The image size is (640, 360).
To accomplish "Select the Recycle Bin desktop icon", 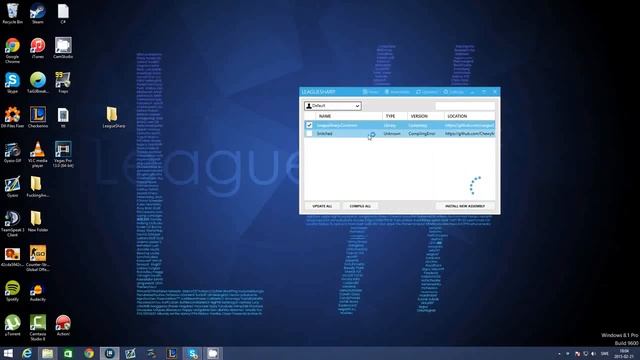I will click(x=12, y=13).
